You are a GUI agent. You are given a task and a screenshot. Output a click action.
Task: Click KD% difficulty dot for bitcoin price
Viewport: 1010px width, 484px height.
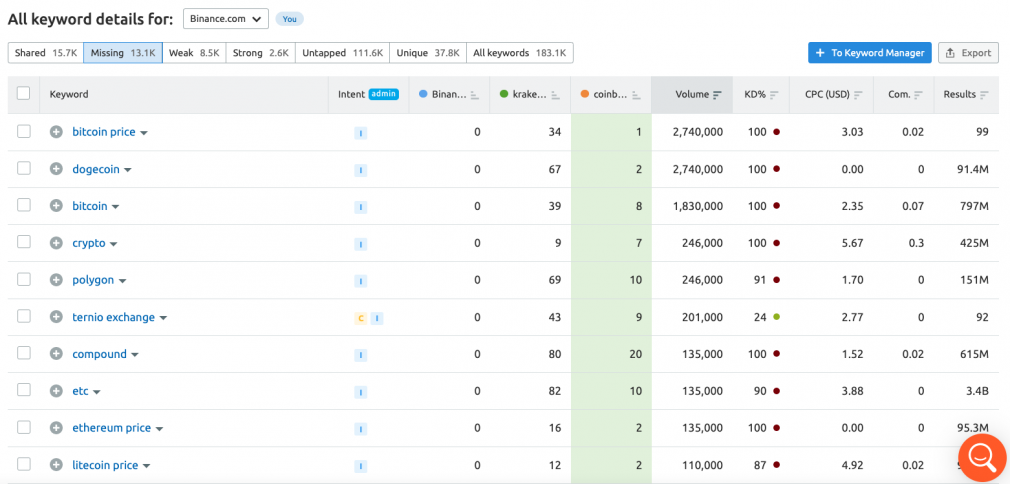[777, 132]
